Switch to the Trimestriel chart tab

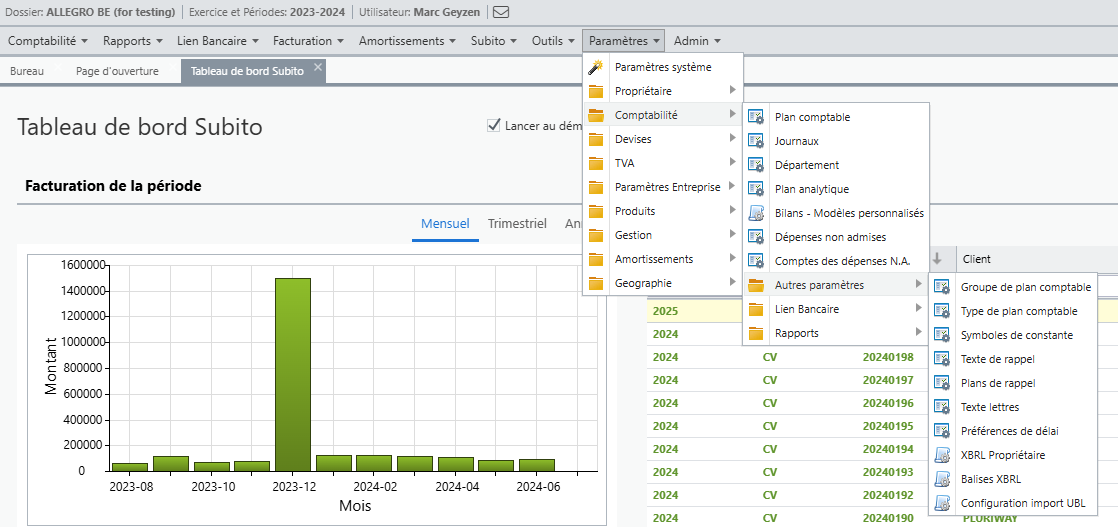pyautogui.click(x=517, y=223)
